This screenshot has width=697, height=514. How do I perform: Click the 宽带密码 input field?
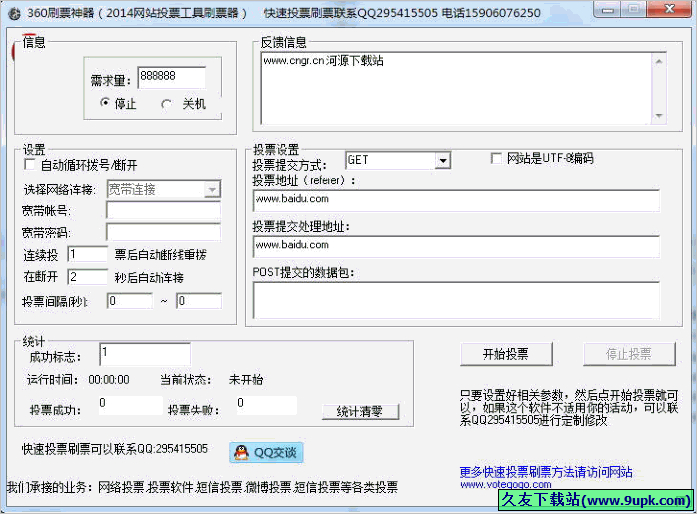[x=164, y=232]
